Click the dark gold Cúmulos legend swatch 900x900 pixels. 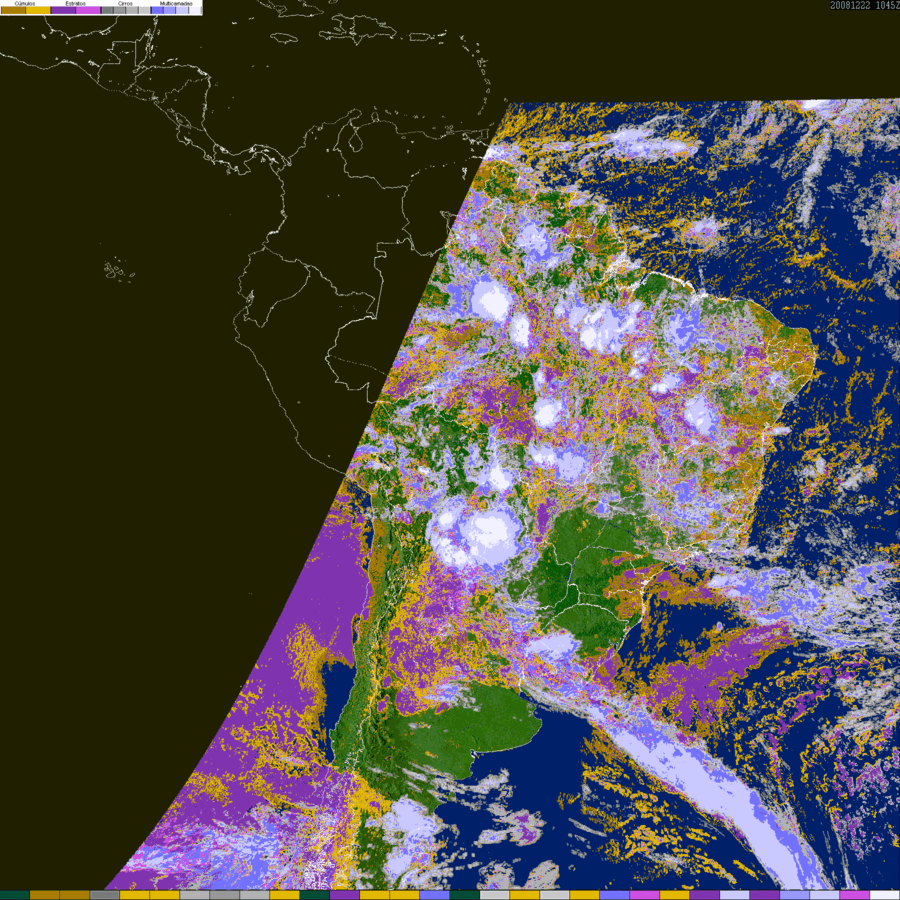pos(13,10)
